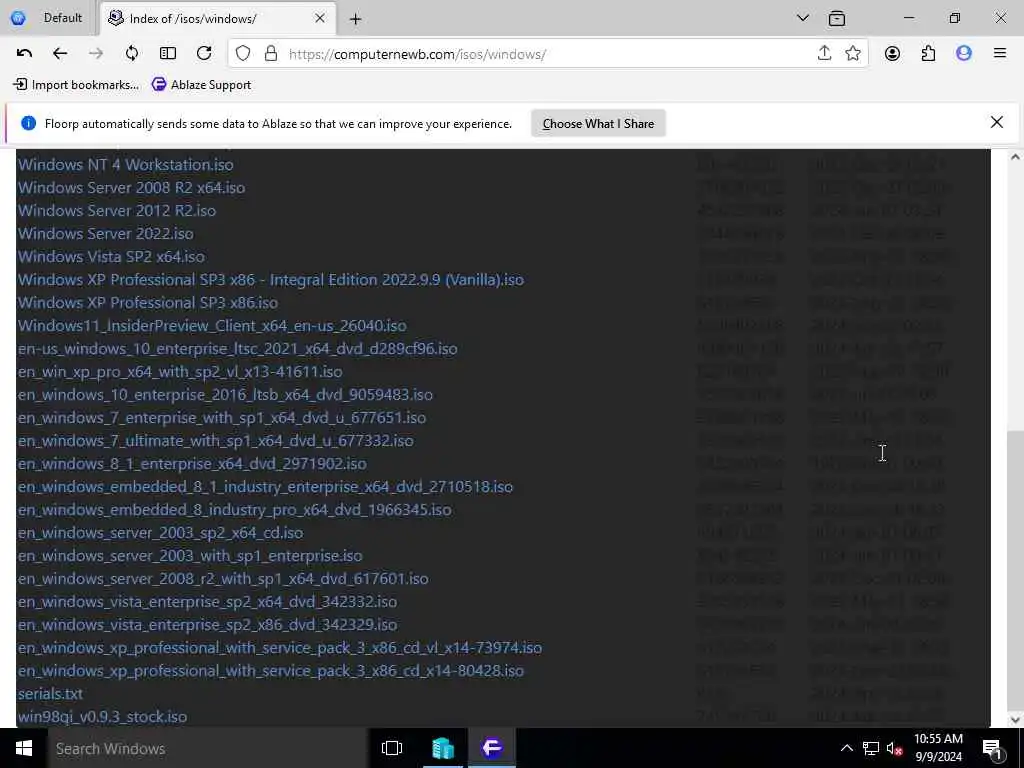Open Windows Server 2022.iso link
The width and height of the screenshot is (1024, 768).
[x=106, y=233]
